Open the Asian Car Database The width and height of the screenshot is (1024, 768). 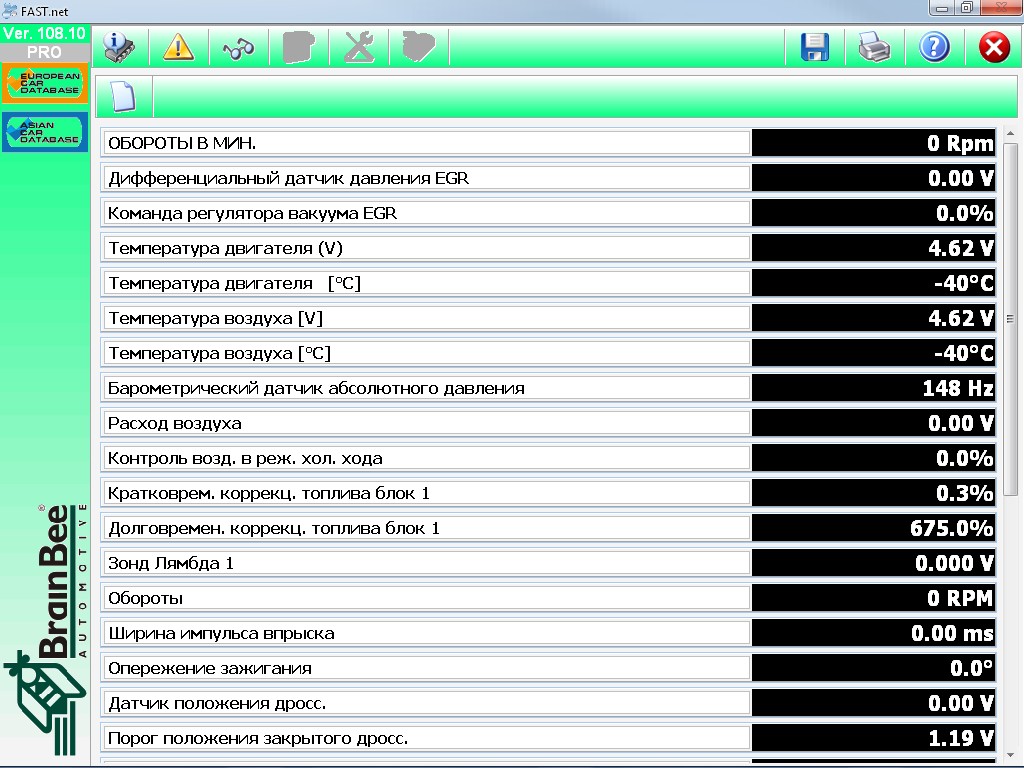45,132
